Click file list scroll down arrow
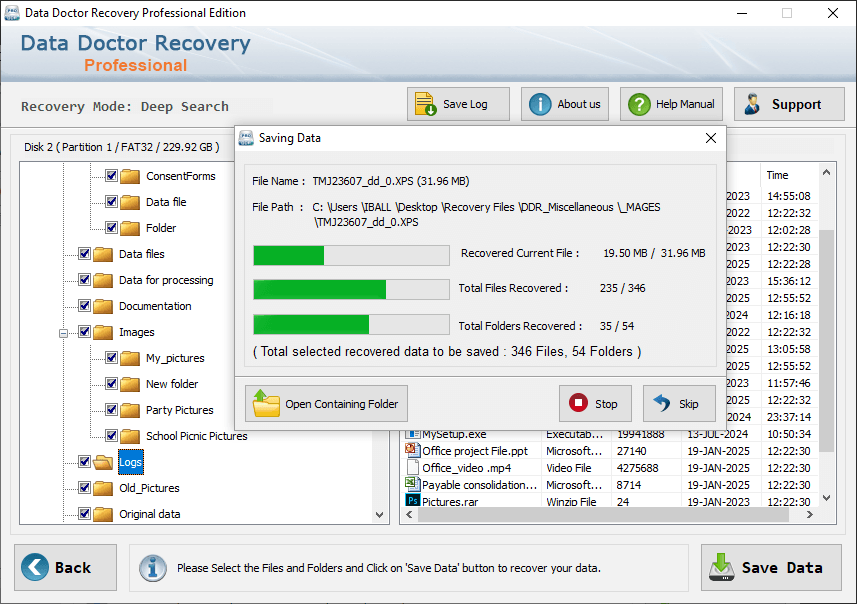Viewport: 857px width, 604px height. tap(826, 498)
